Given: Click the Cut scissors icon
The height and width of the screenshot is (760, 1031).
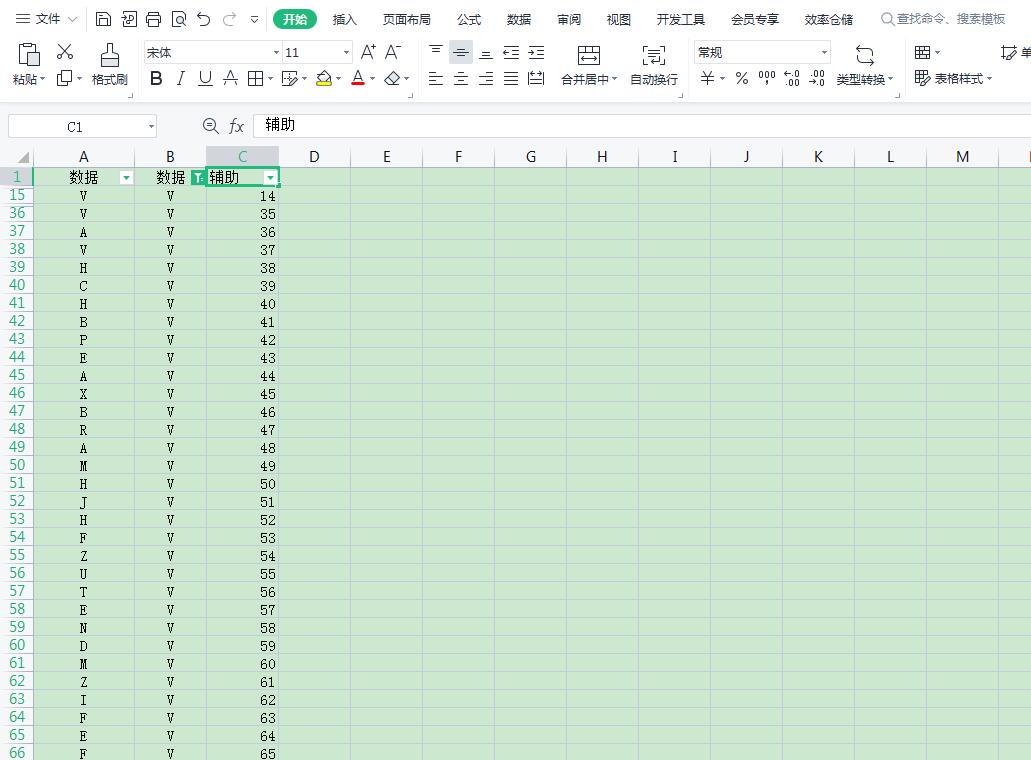Looking at the screenshot, I should (64, 51).
